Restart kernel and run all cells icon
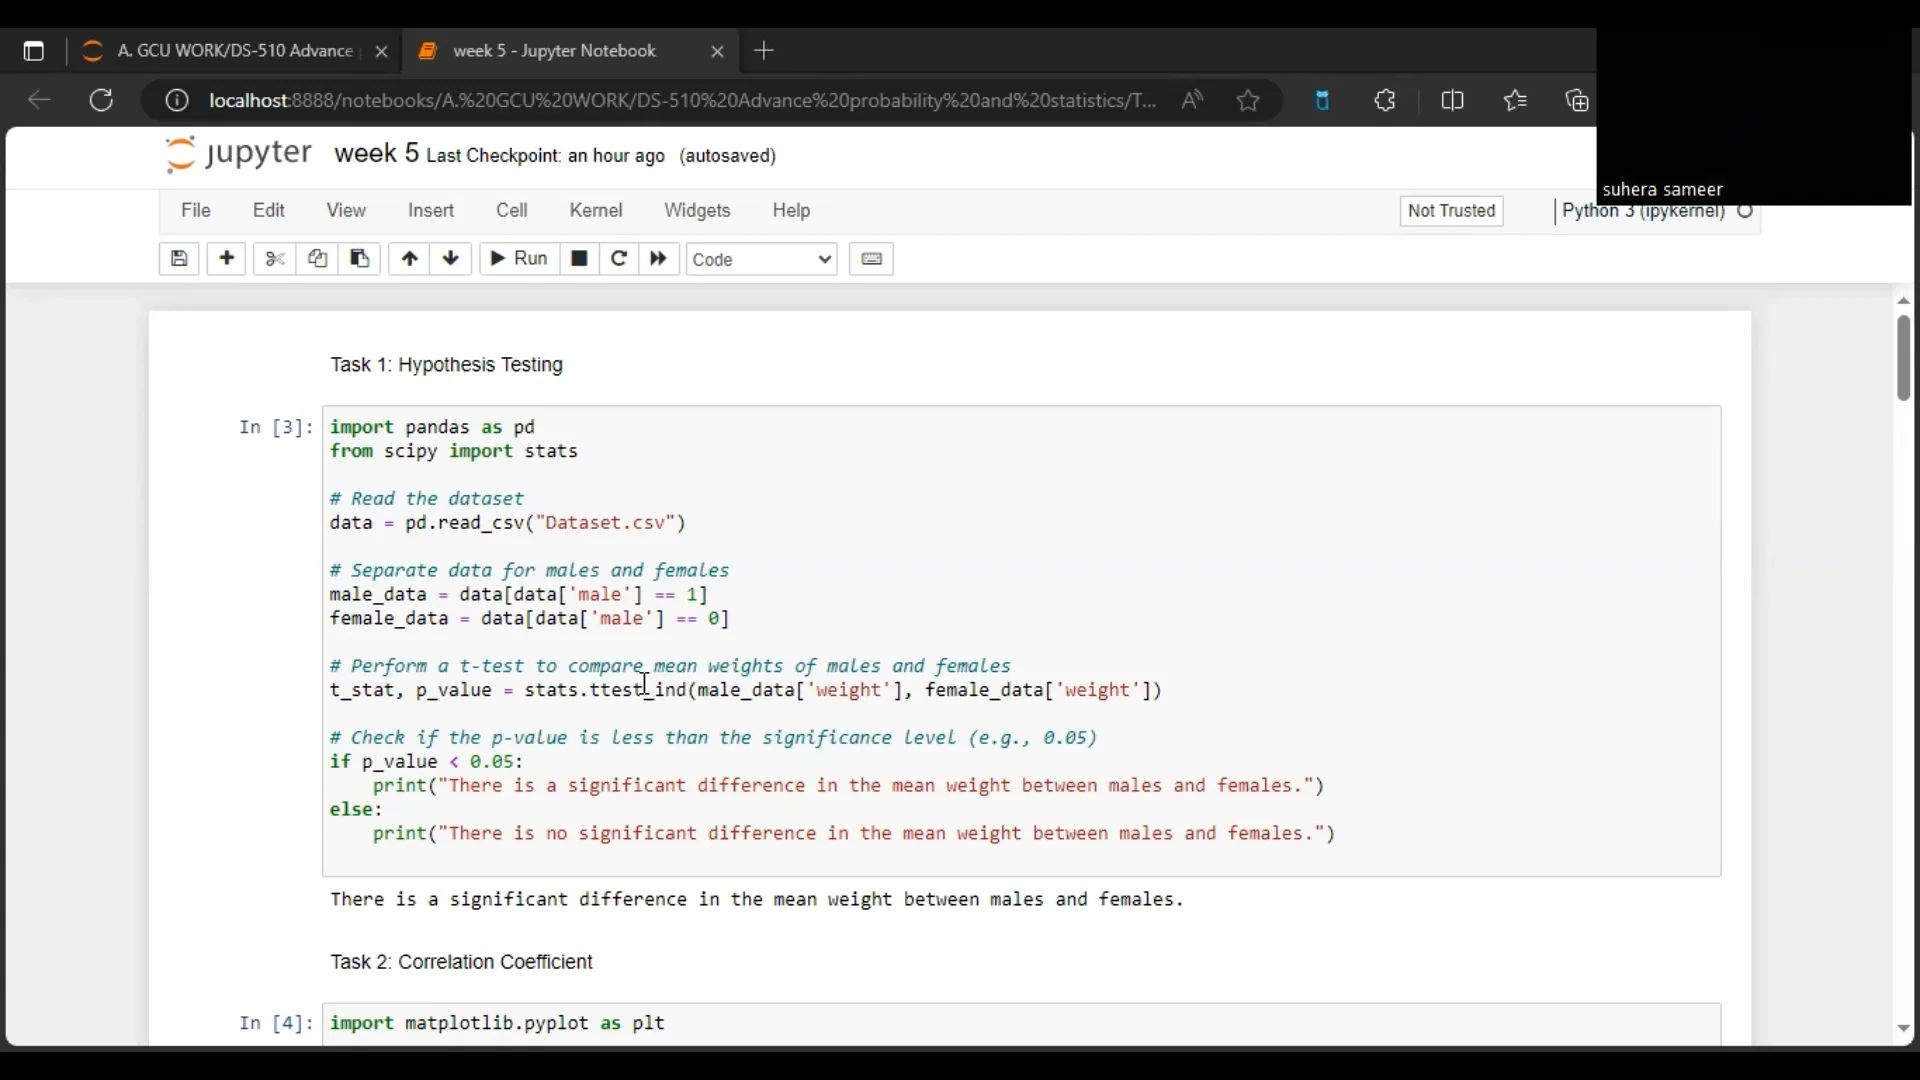 click(659, 259)
